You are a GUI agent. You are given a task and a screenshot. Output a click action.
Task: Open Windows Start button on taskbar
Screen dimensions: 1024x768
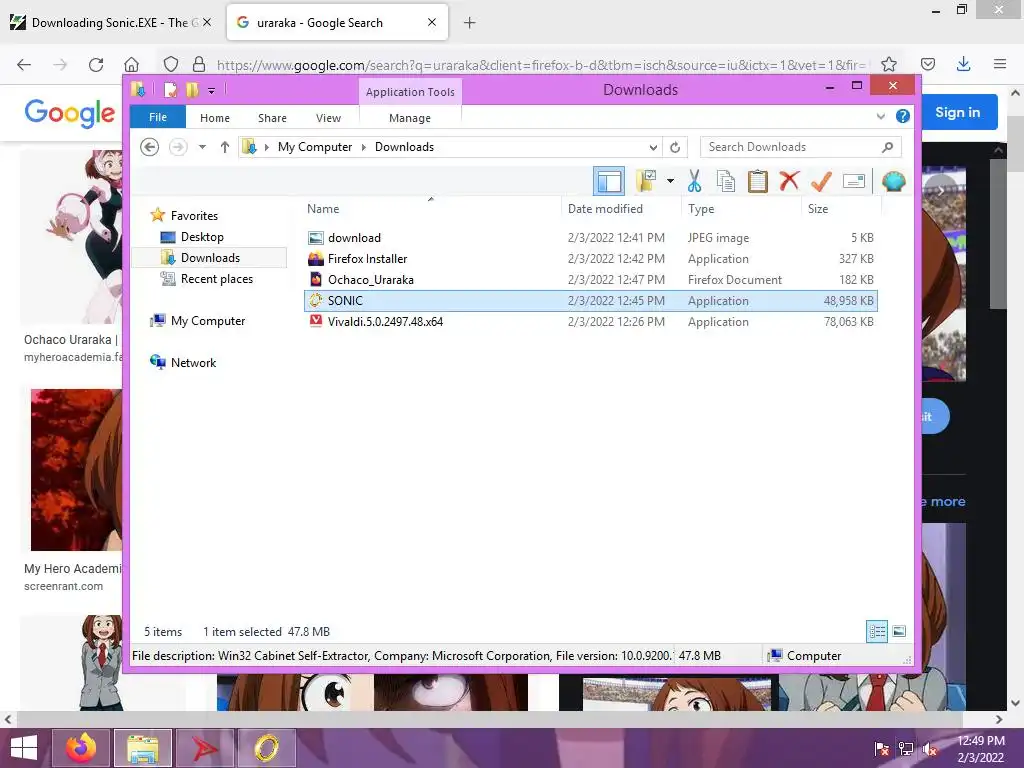24,748
